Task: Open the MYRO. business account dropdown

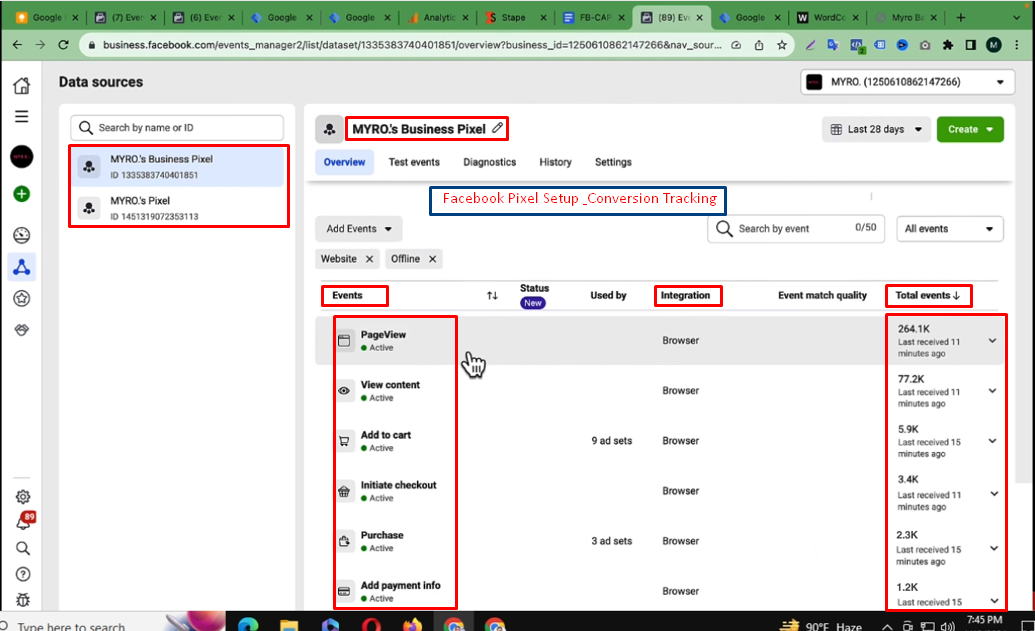Action: click(908, 82)
